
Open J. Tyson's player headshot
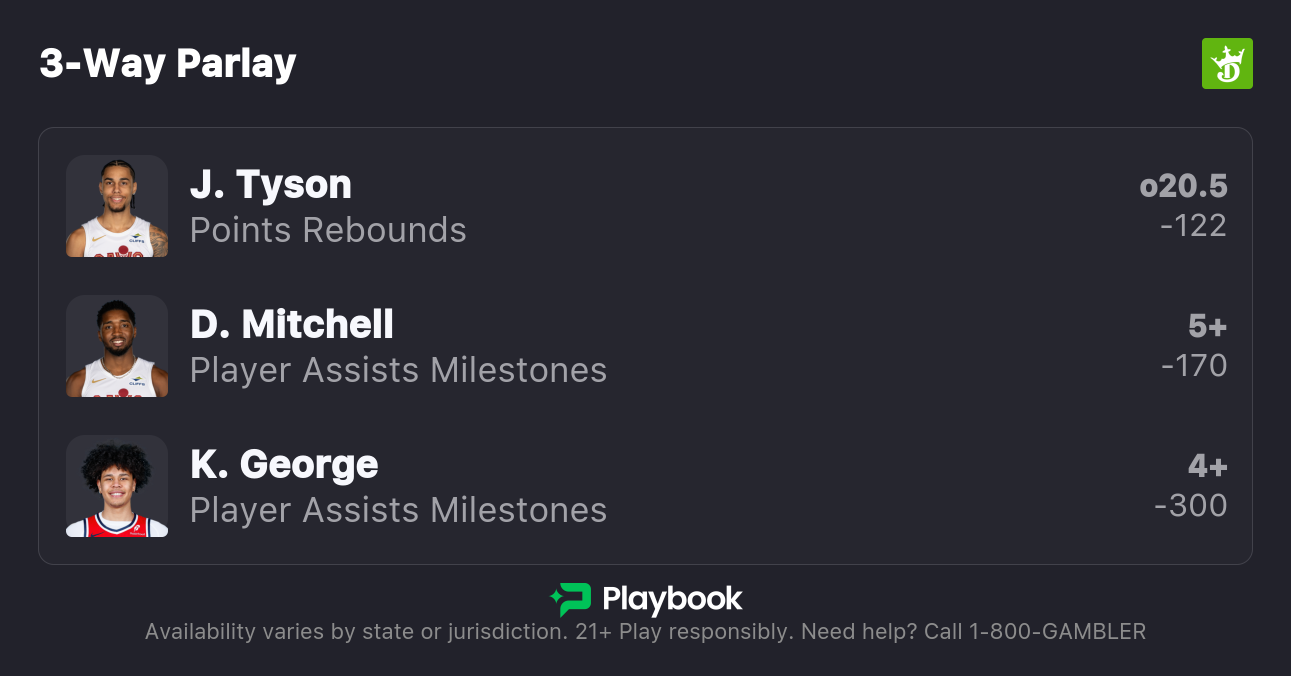pyautogui.click(x=117, y=206)
